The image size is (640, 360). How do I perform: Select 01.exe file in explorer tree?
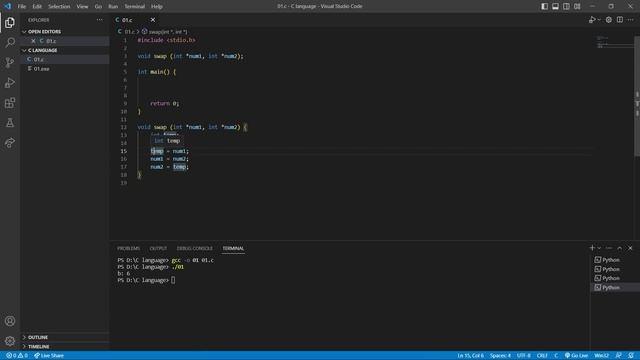[65, 69]
